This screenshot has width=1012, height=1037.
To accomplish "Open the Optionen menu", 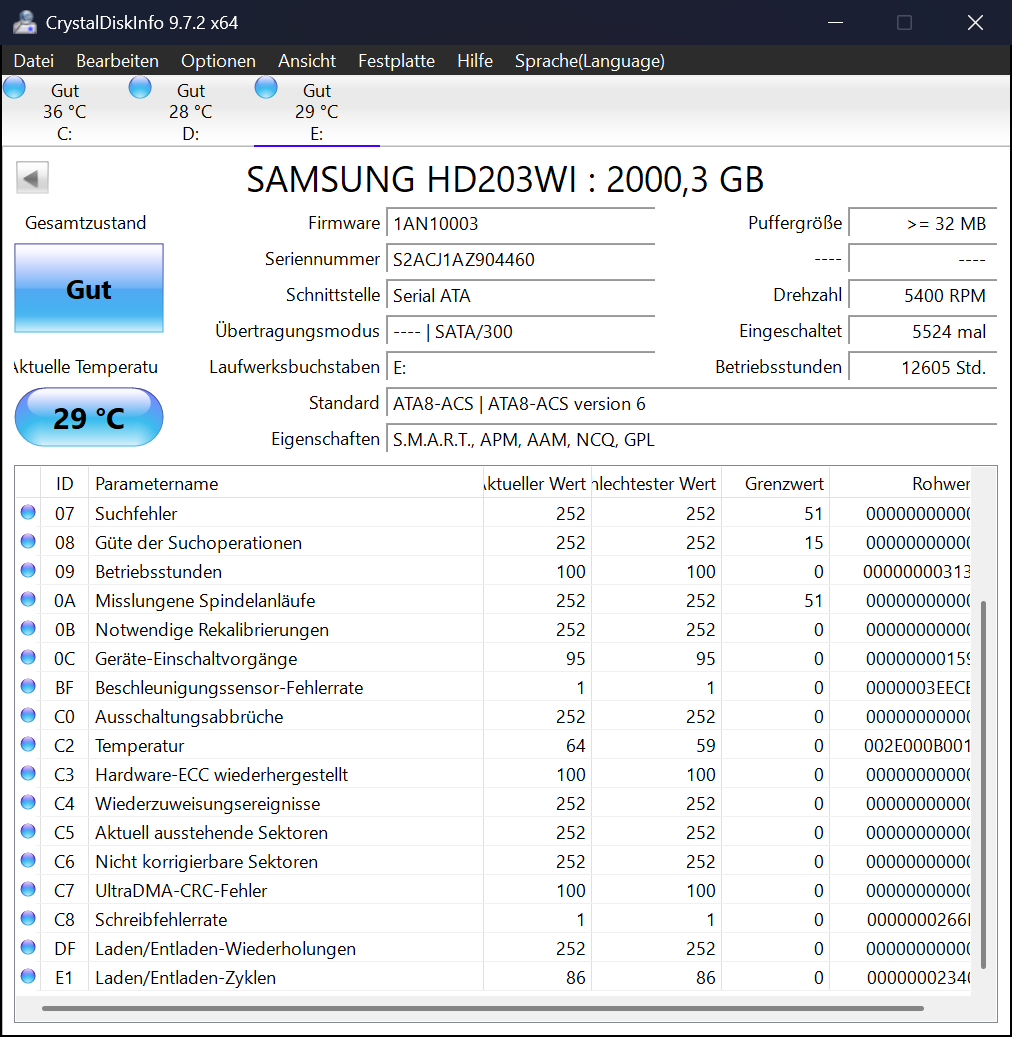I will 218,61.
